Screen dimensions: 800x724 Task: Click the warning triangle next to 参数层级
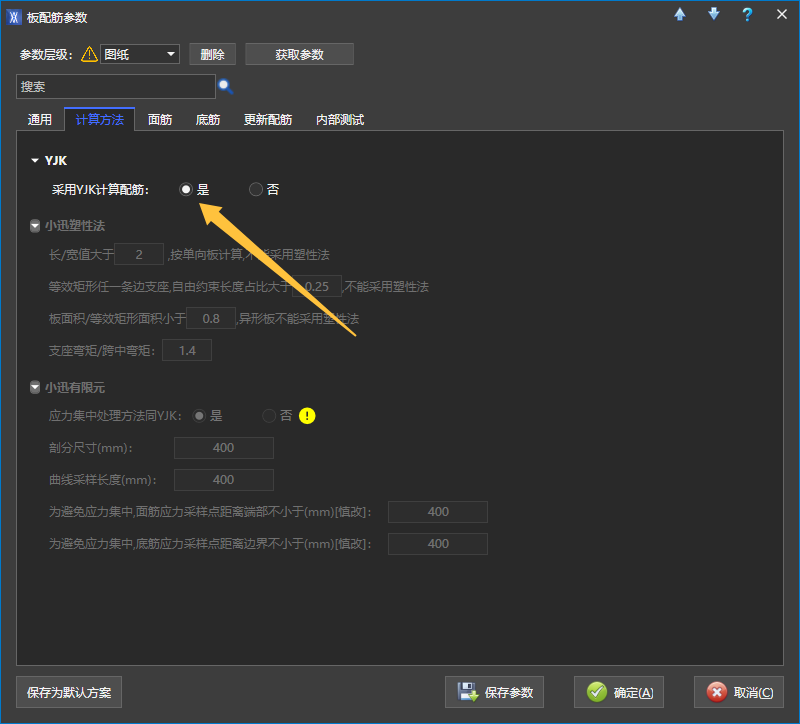89,54
